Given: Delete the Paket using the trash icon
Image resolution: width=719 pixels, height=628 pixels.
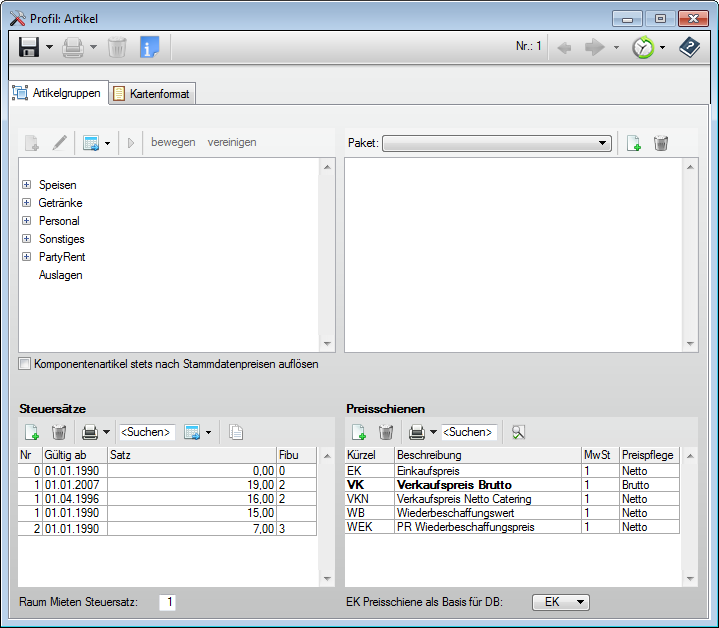Looking at the screenshot, I should tap(660, 143).
